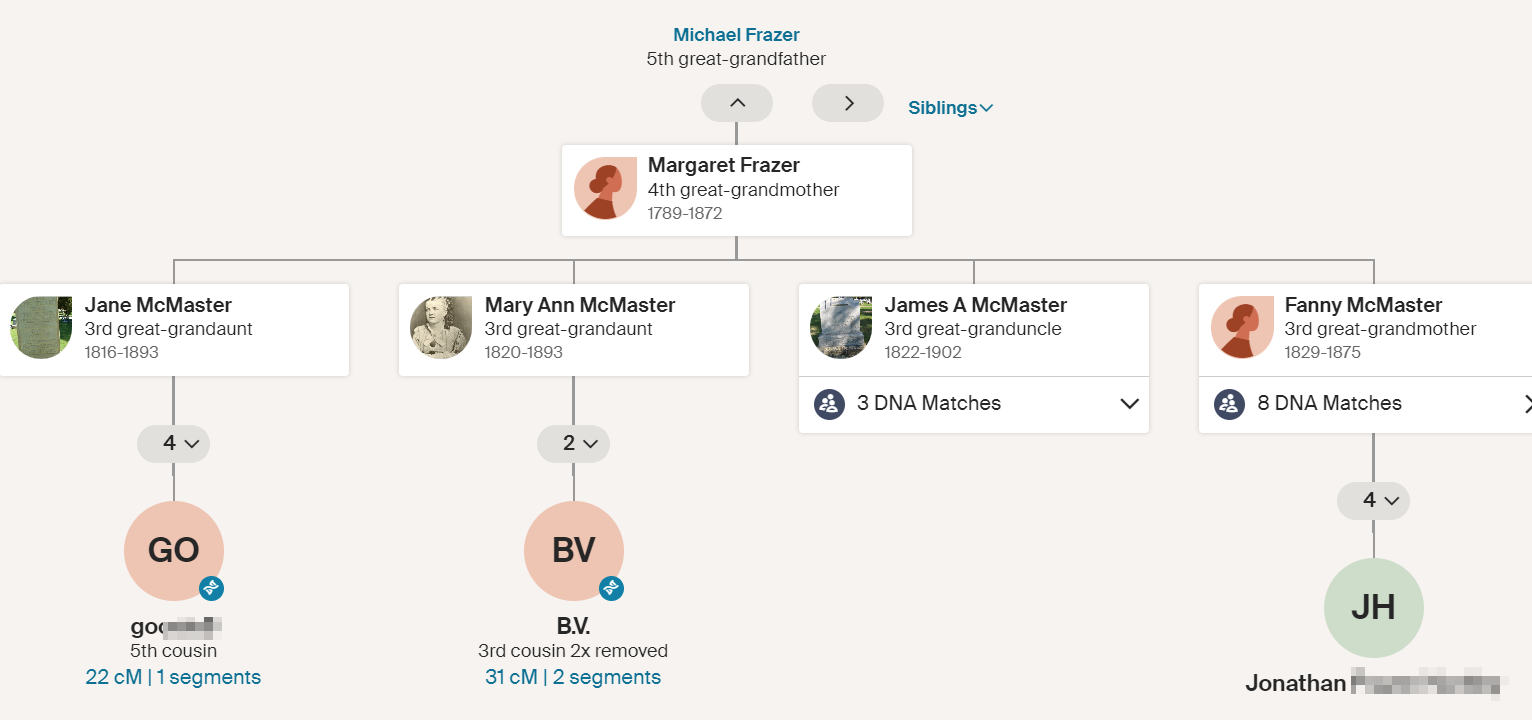Click the DNA badge icon on the GO avatar
1532x720 pixels.
click(210, 589)
